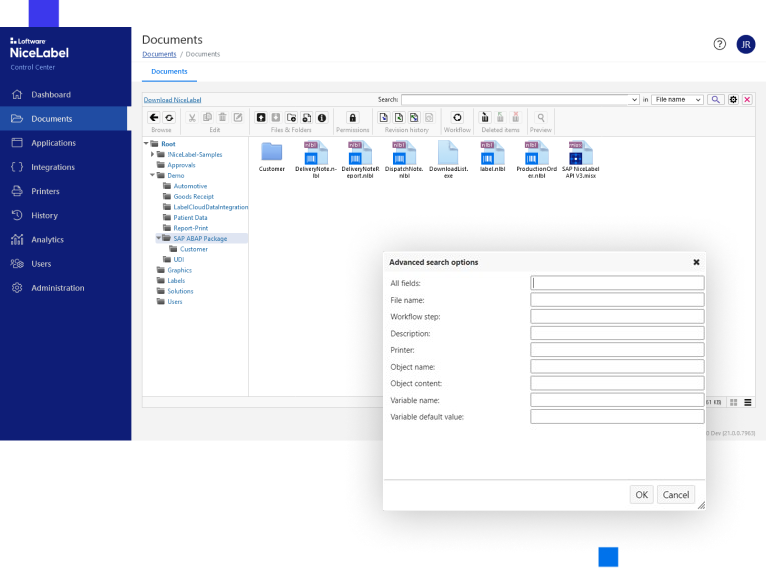Click the Refresh icon in Browse group
This screenshot has width=766, height=570.
click(x=169, y=117)
